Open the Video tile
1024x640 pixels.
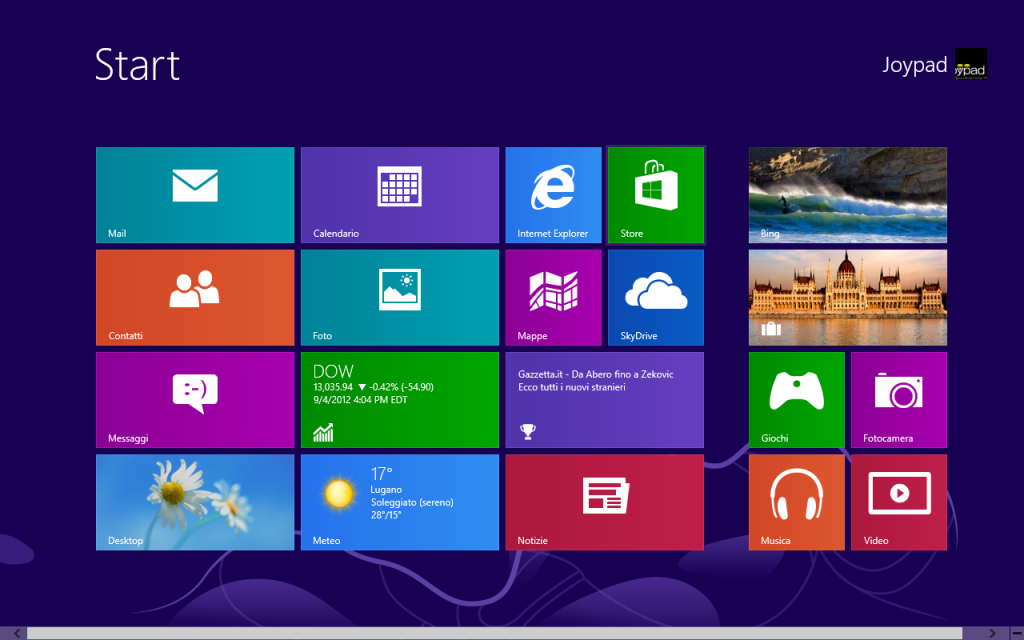pyautogui.click(x=899, y=502)
